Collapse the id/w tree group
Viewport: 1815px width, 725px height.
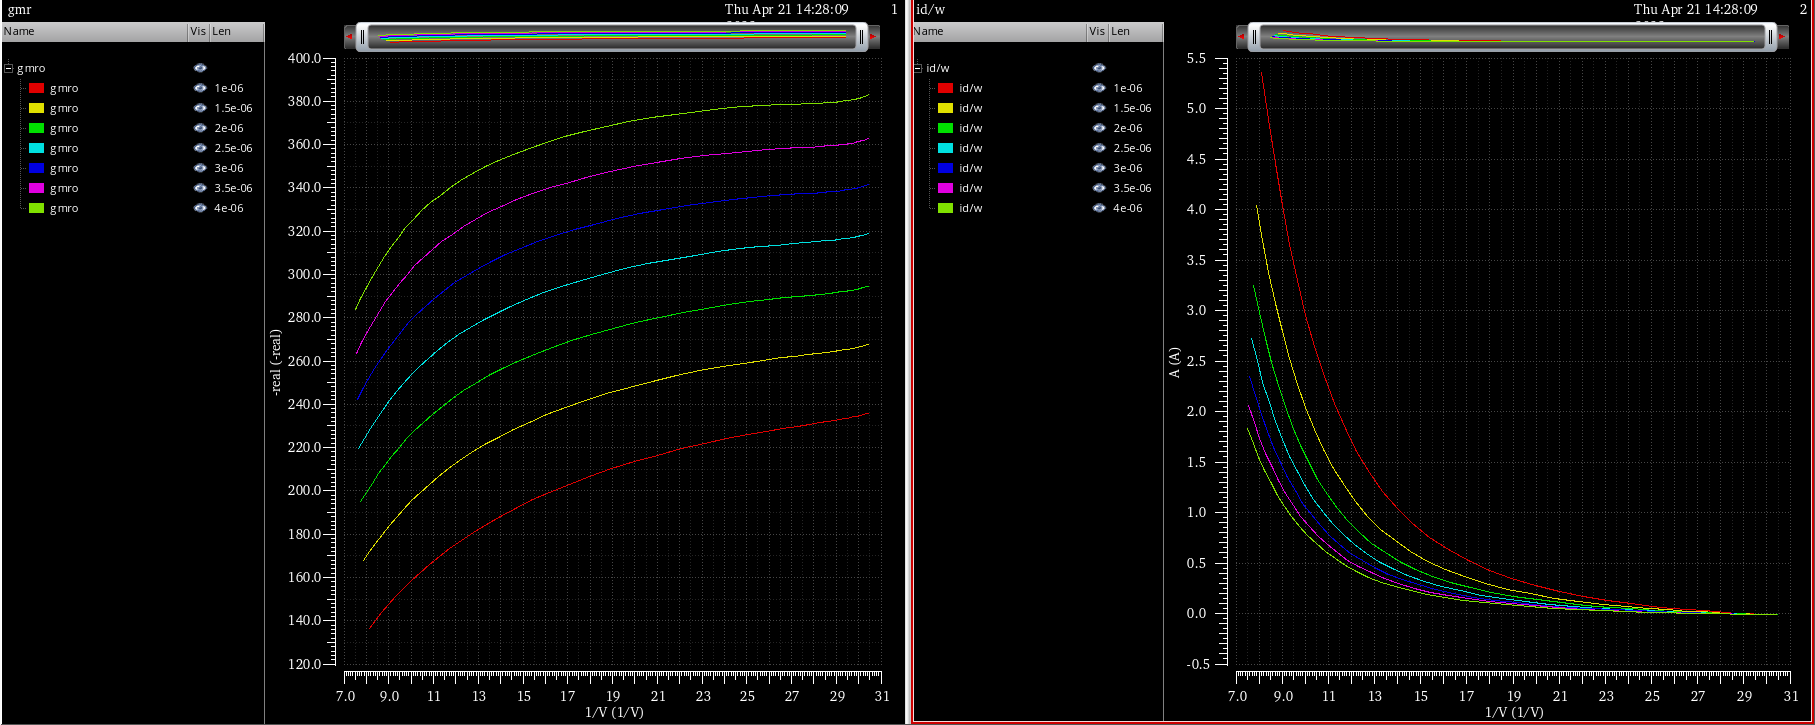918,68
